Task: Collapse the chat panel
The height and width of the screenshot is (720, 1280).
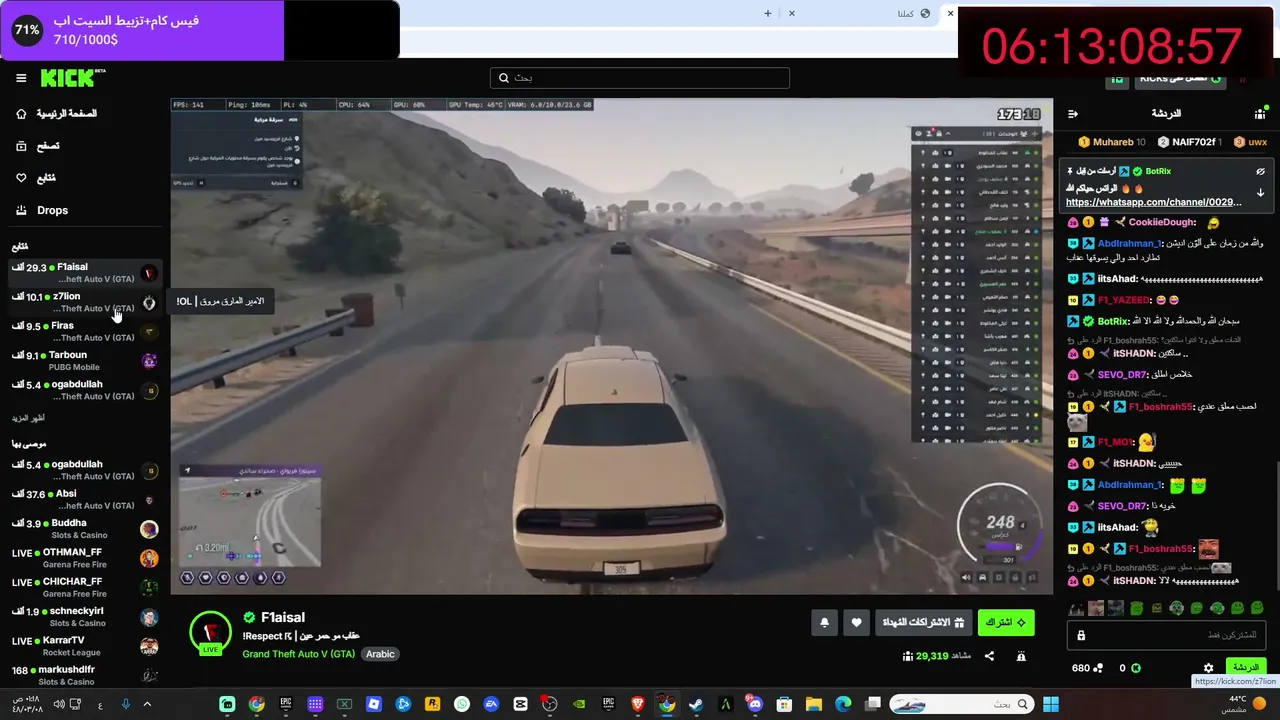Action: (1073, 114)
